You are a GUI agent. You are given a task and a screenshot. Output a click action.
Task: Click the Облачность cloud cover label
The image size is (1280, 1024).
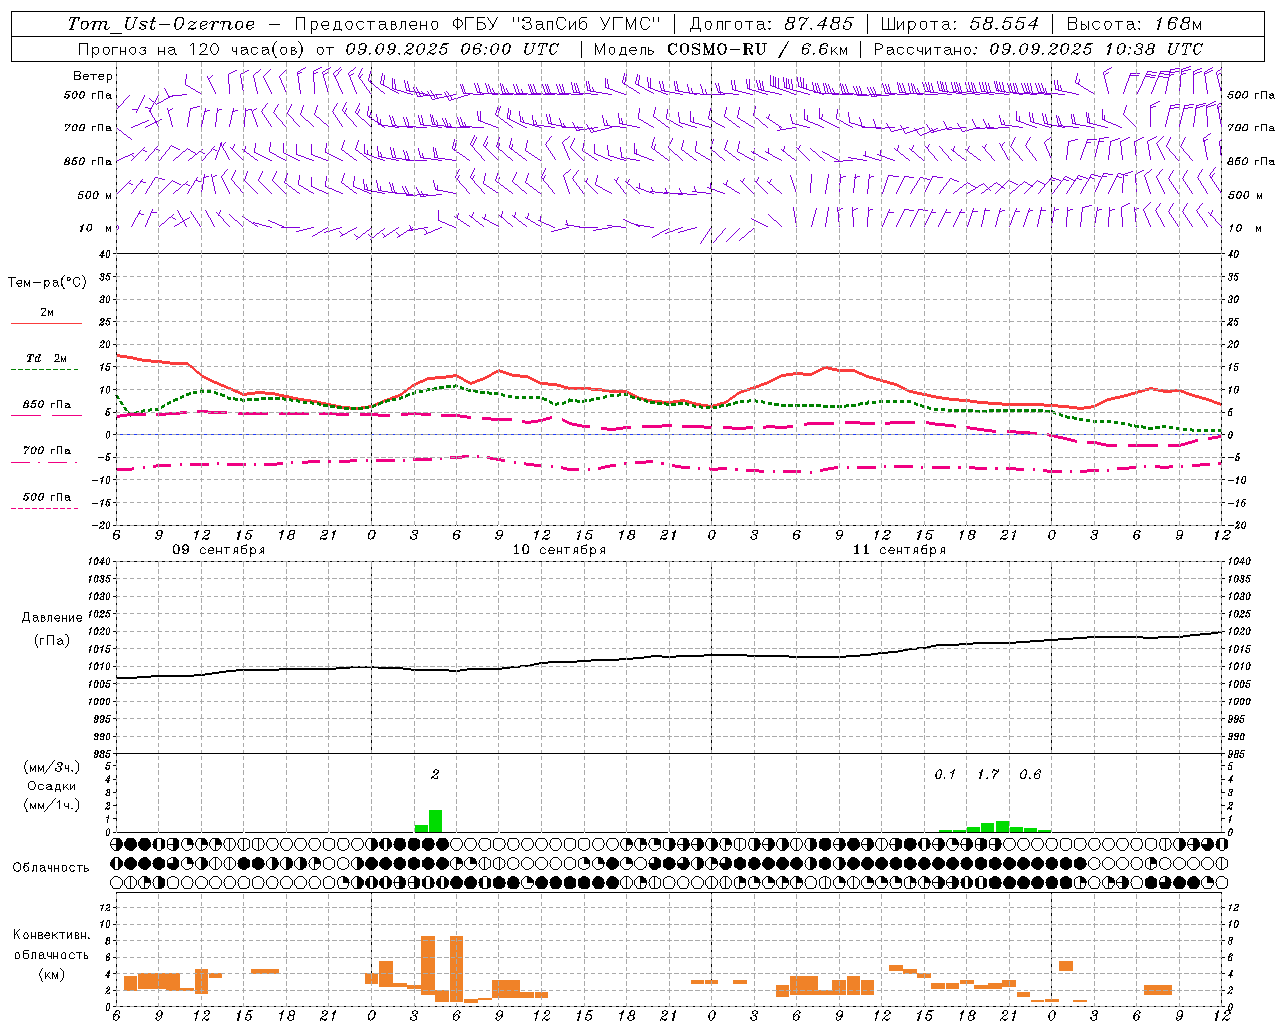pos(51,868)
